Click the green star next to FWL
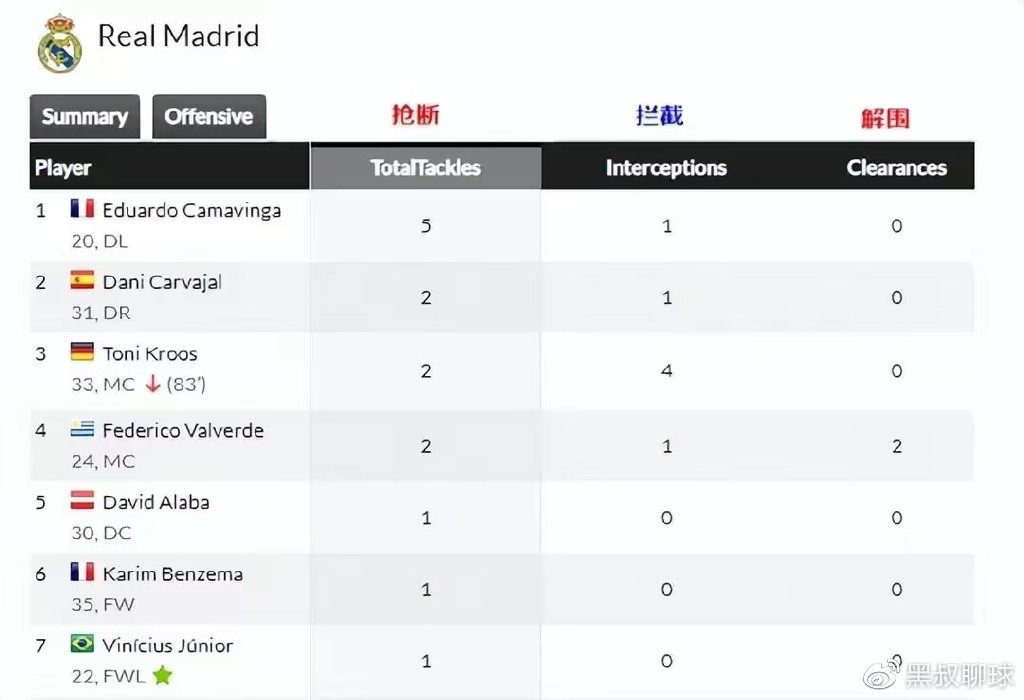1024x700 pixels. coord(162,676)
